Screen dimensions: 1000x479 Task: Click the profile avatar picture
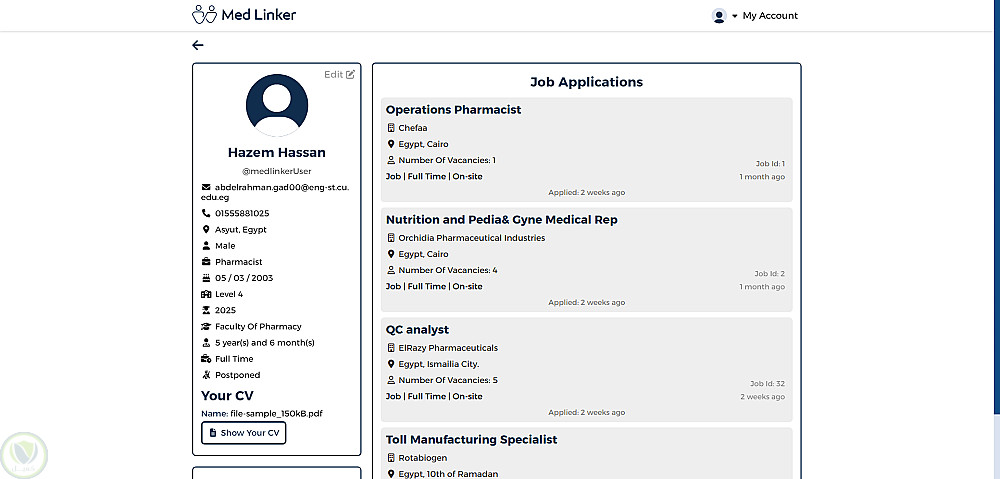[277, 105]
